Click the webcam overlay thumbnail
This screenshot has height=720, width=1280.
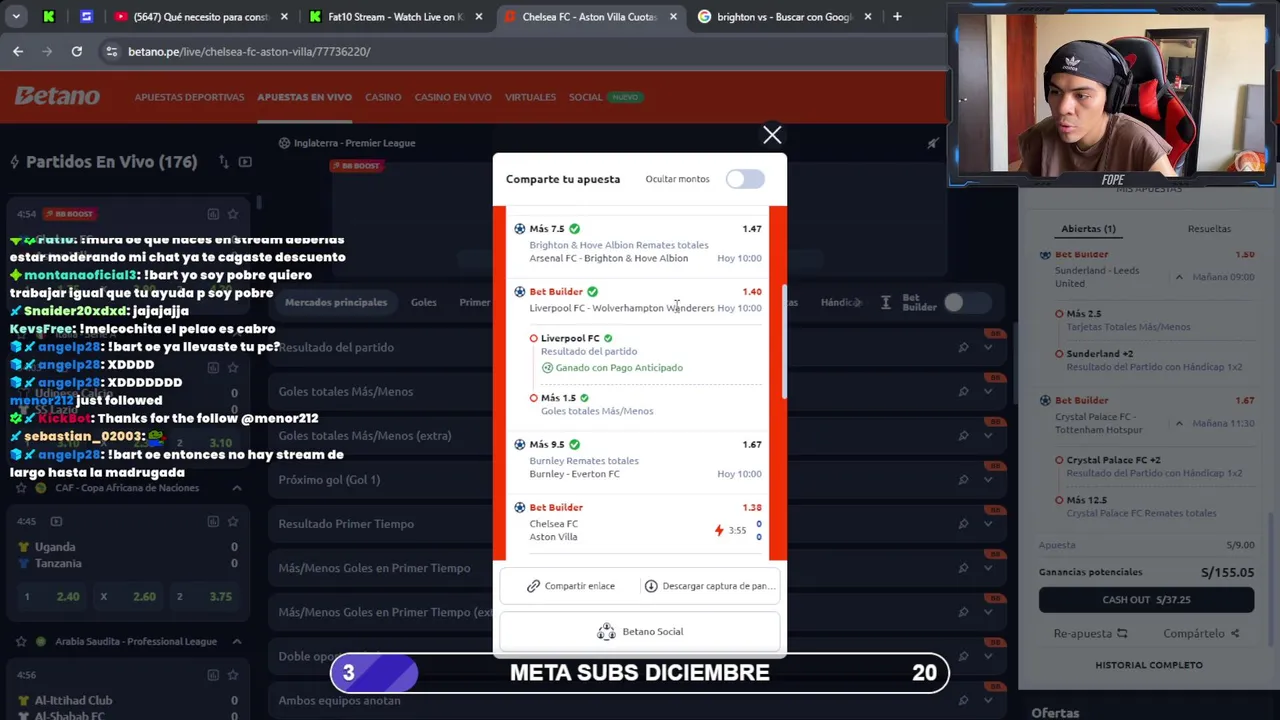pyautogui.click(x=1112, y=95)
